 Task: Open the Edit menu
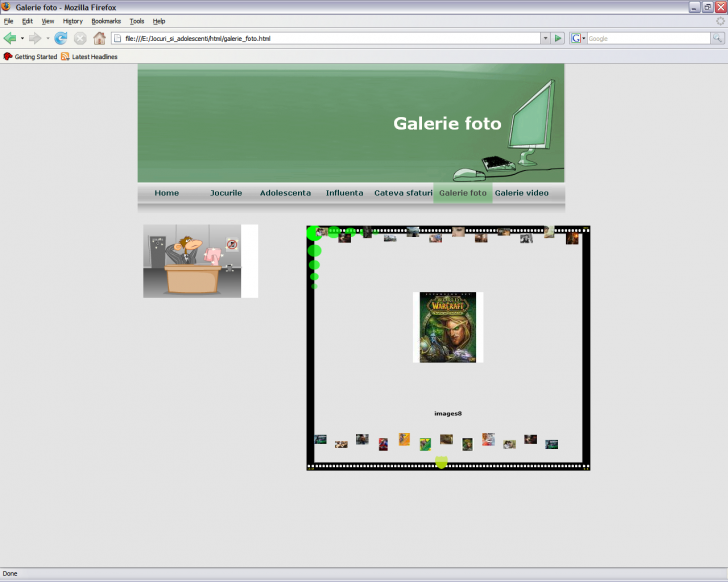coord(27,21)
